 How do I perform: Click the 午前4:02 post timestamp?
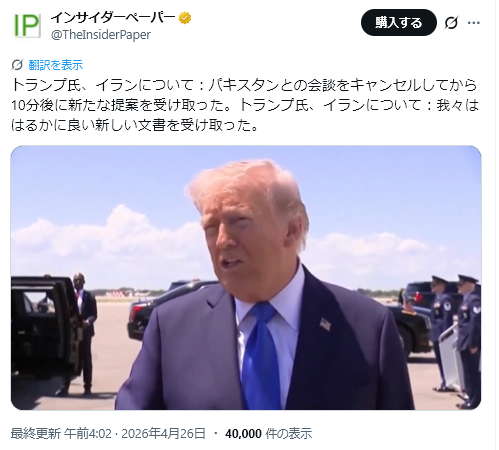(88, 434)
